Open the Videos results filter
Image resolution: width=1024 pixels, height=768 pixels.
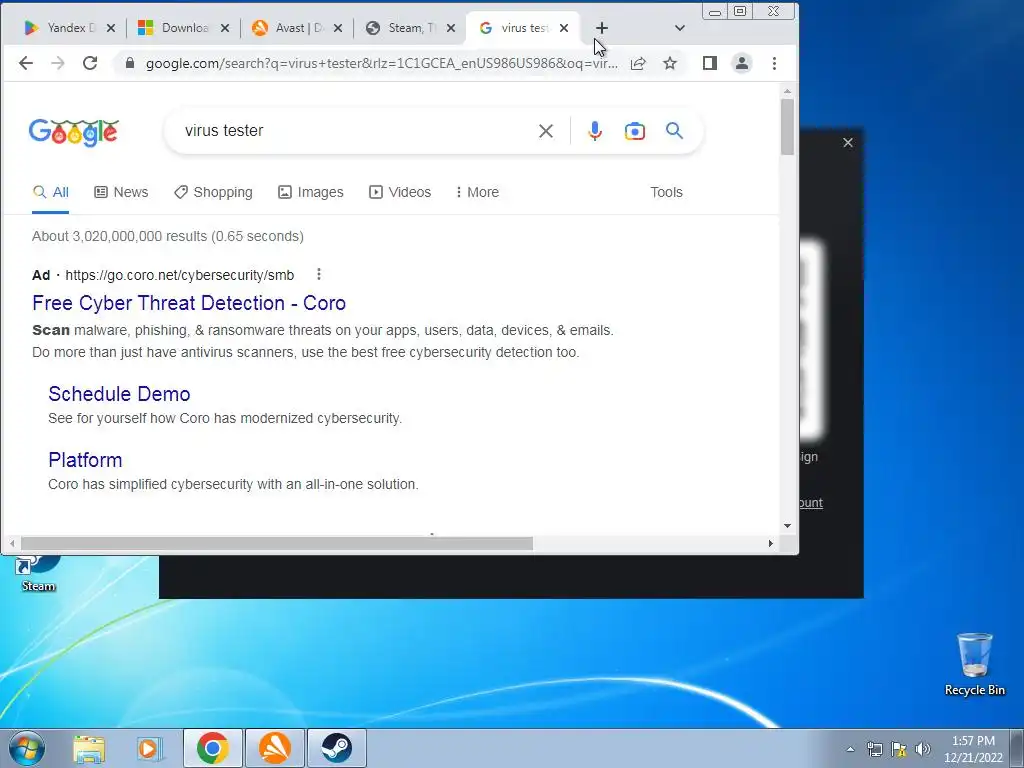click(x=400, y=192)
